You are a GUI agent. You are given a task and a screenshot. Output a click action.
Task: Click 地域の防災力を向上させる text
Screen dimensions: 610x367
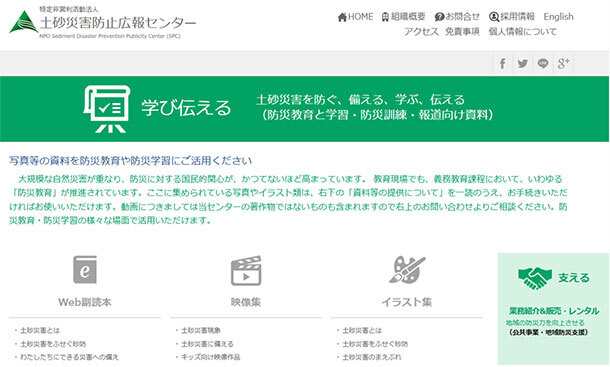545,323
